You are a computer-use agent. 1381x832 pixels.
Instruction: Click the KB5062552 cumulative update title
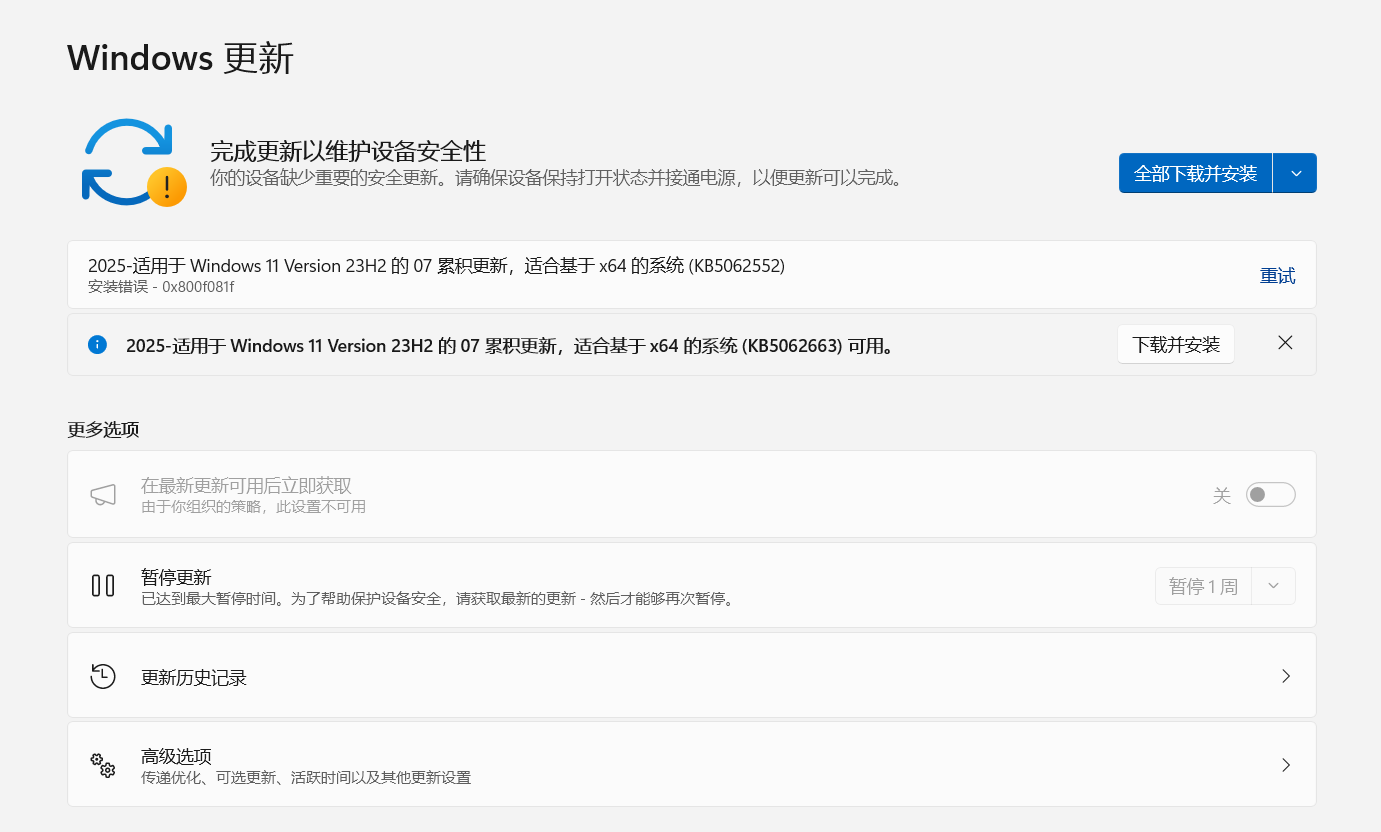(x=436, y=266)
